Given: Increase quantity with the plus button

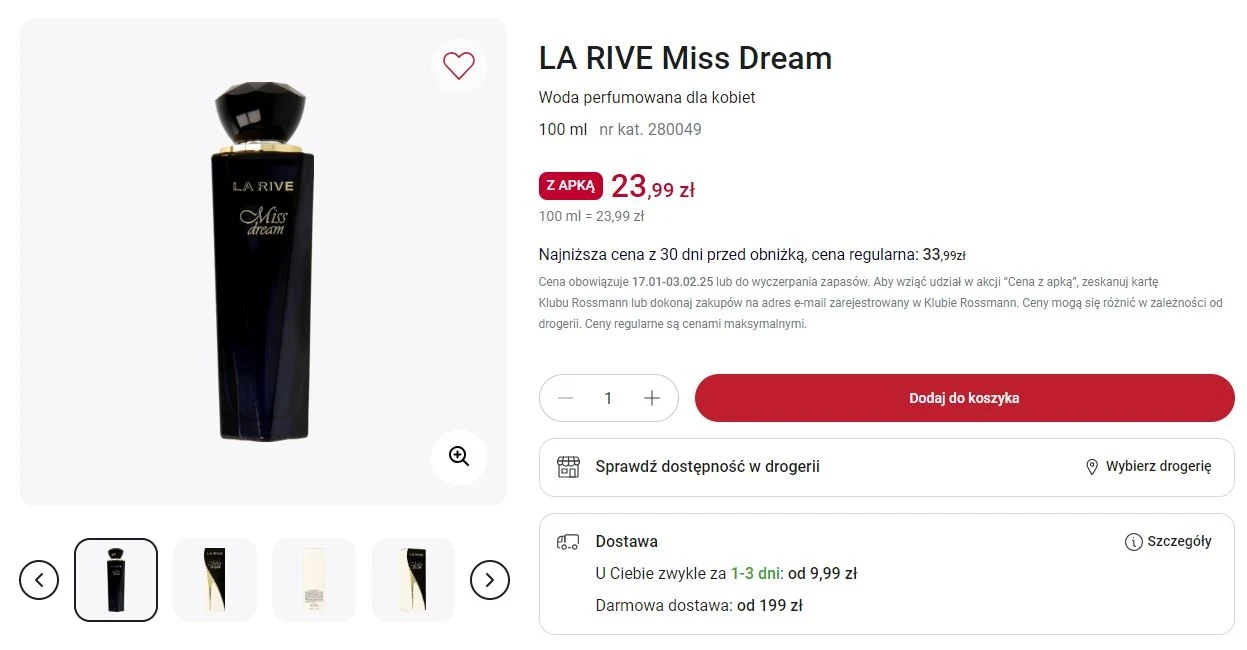Looking at the screenshot, I should (x=651, y=397).
